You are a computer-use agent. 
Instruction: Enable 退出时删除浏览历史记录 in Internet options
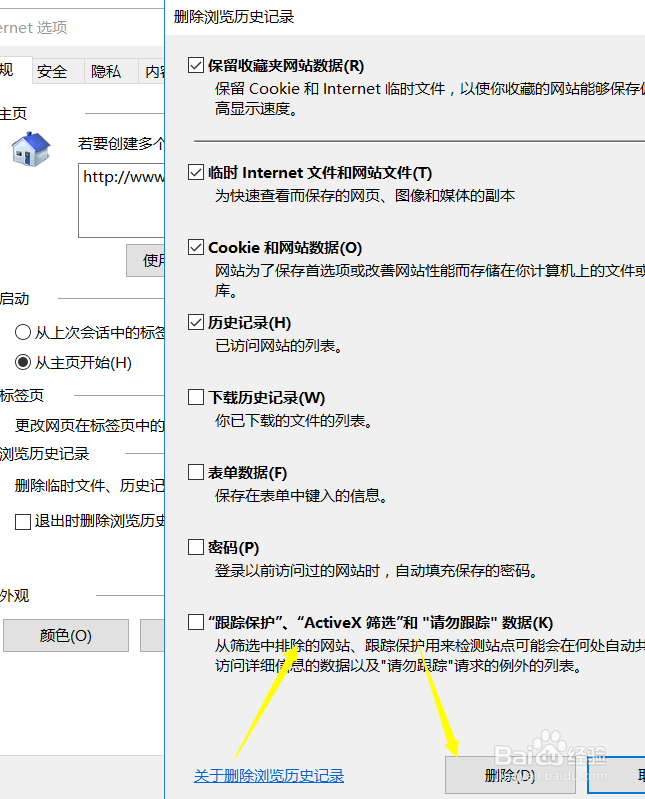coord(23,521)
